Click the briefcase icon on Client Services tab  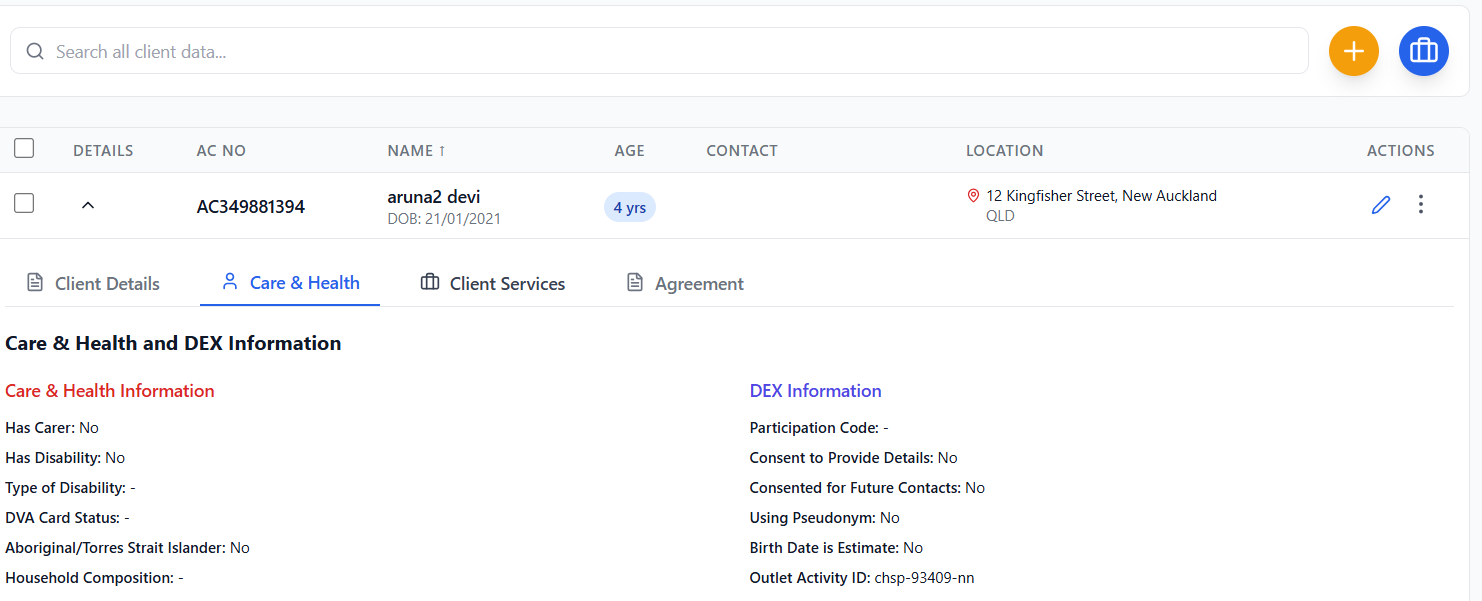[x=430, y=283]
